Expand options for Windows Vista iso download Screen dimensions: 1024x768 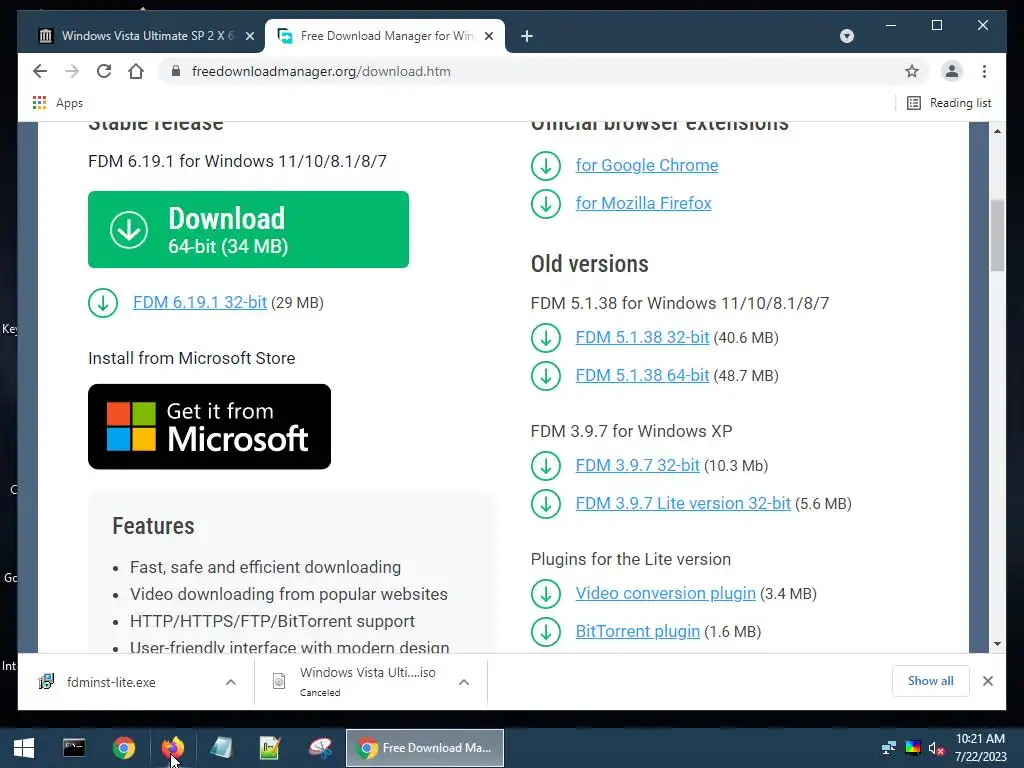[464, 682]
